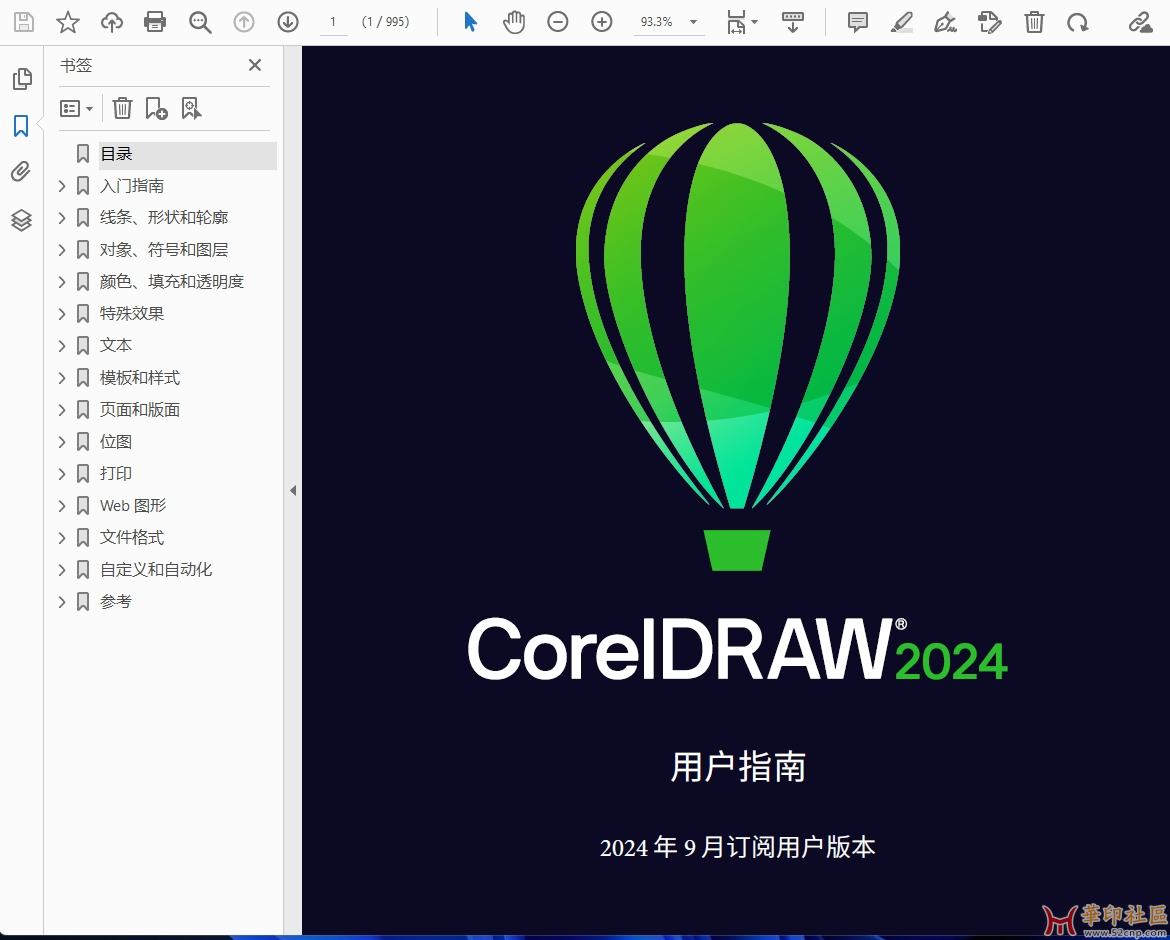Open the Print dialog icon
This screenshot has height=940, width=1170.
click(155, 22)
